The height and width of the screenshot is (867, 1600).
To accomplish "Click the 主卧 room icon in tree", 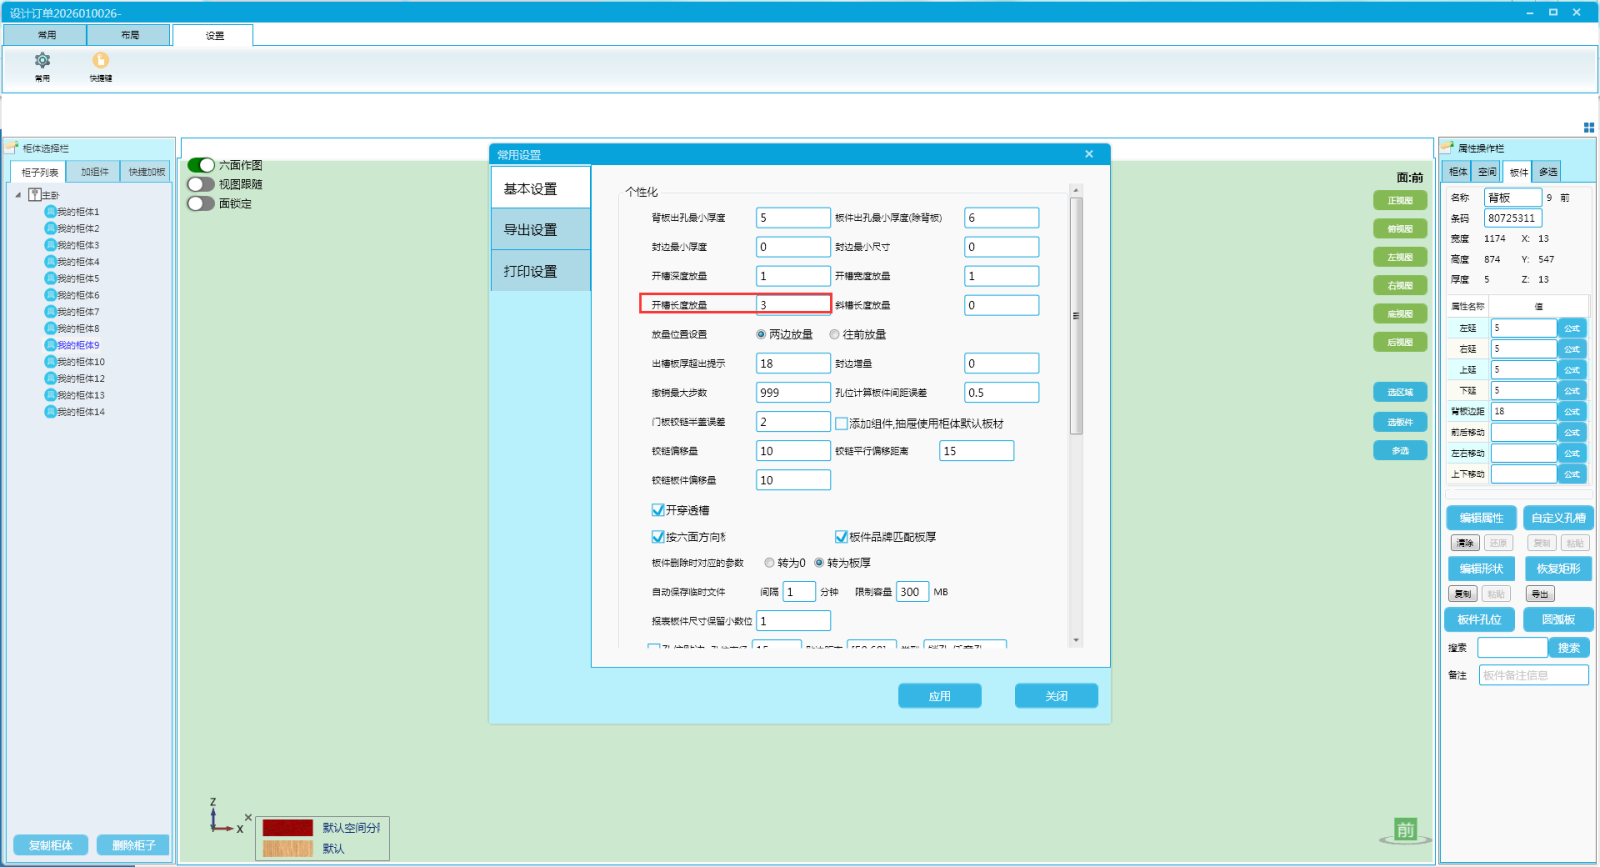I will 35,195.
